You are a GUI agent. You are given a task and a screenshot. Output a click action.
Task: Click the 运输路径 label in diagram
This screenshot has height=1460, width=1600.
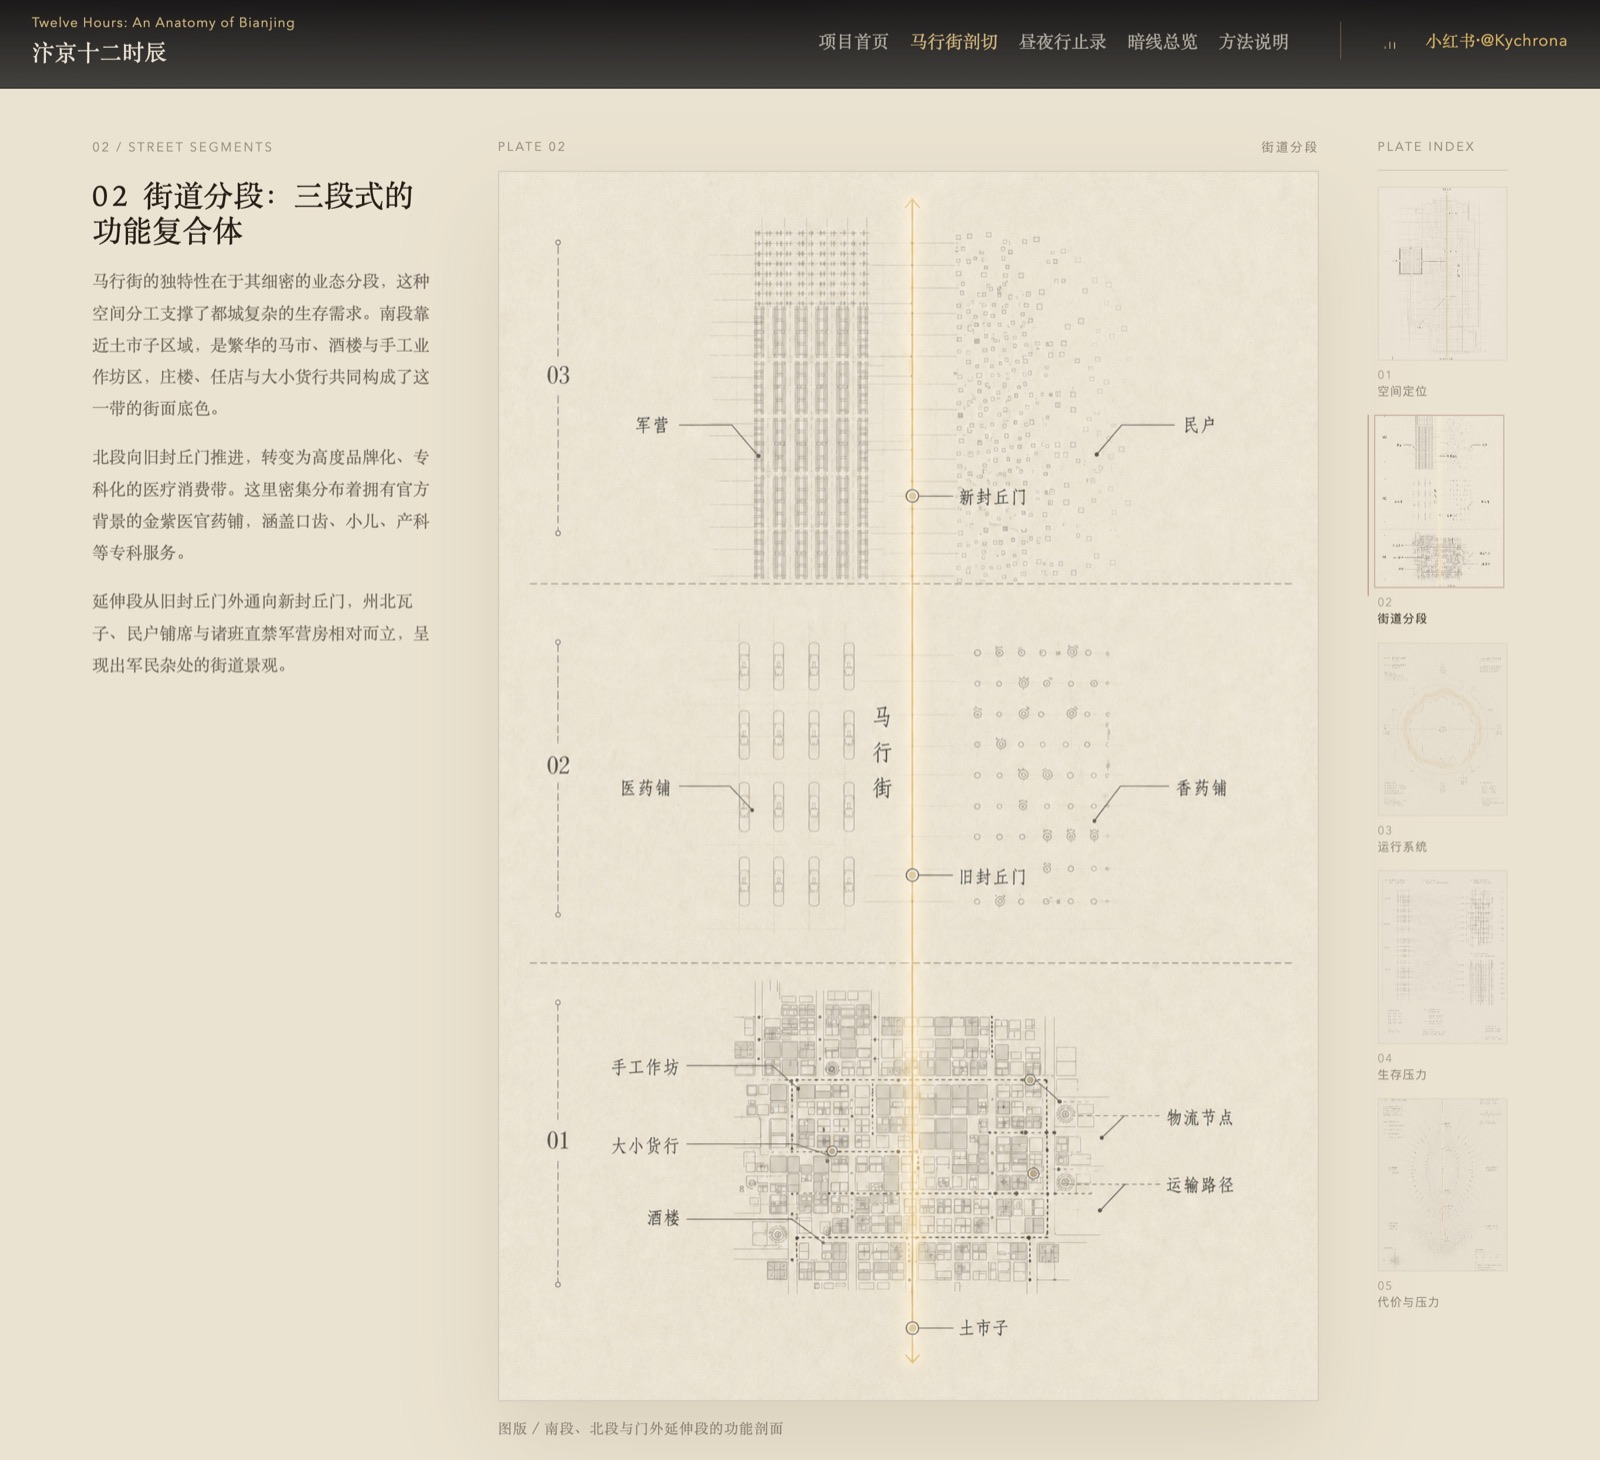tap(1200, 1185)
